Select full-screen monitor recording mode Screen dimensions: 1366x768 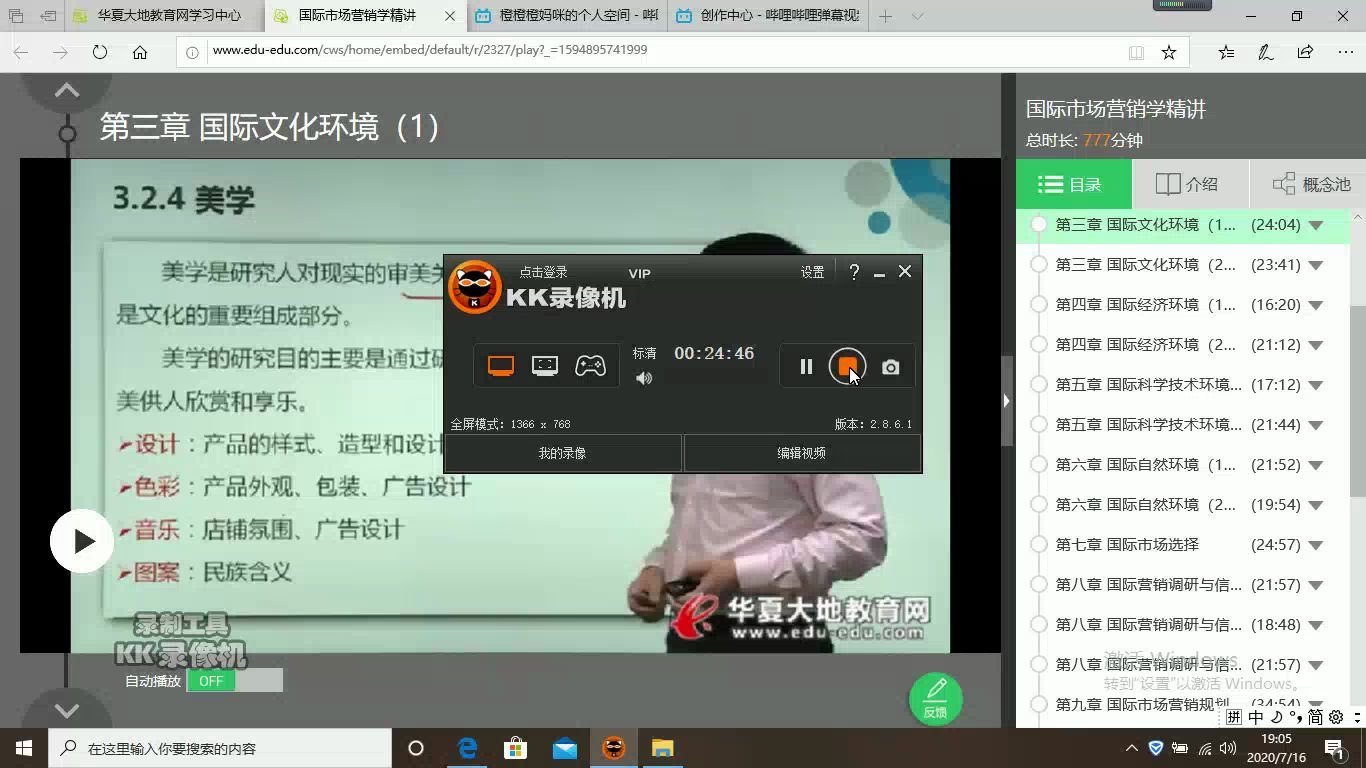[x=501, y=366]
